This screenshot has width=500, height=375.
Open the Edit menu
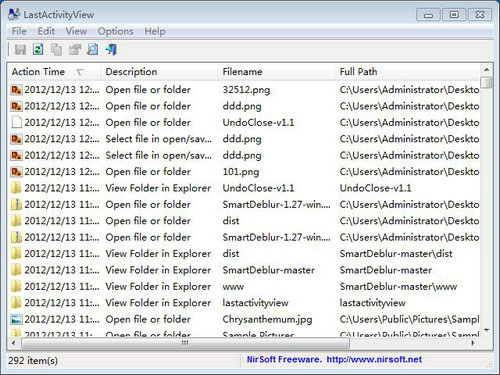[x=46, y=31]
